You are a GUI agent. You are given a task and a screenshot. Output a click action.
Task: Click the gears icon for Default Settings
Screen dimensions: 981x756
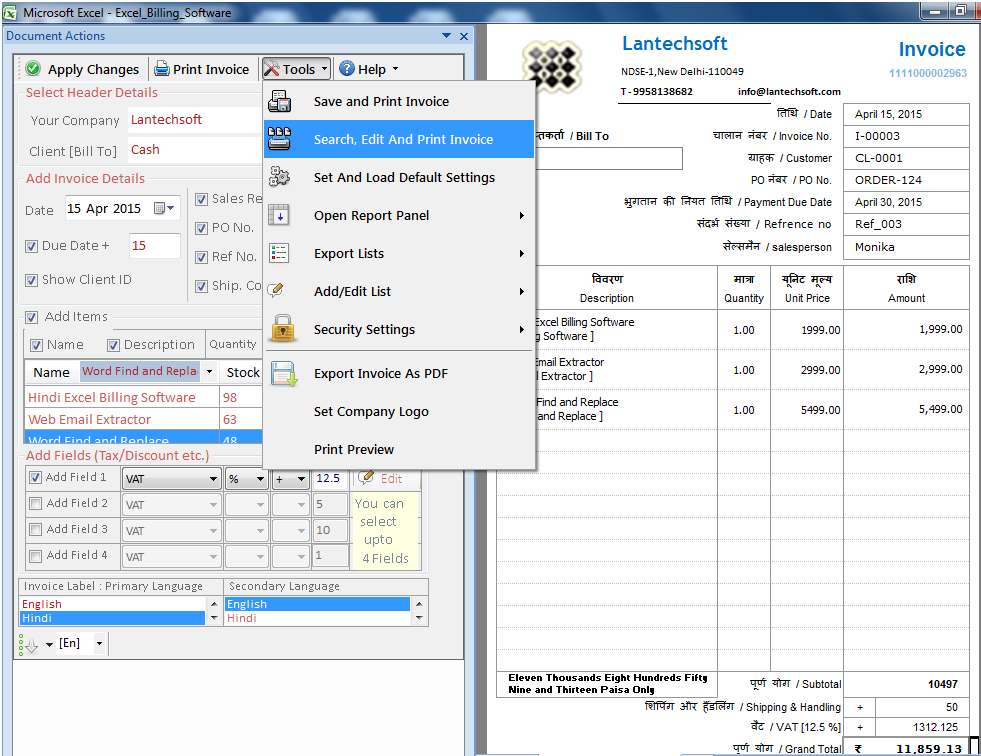tap(279, 177)
